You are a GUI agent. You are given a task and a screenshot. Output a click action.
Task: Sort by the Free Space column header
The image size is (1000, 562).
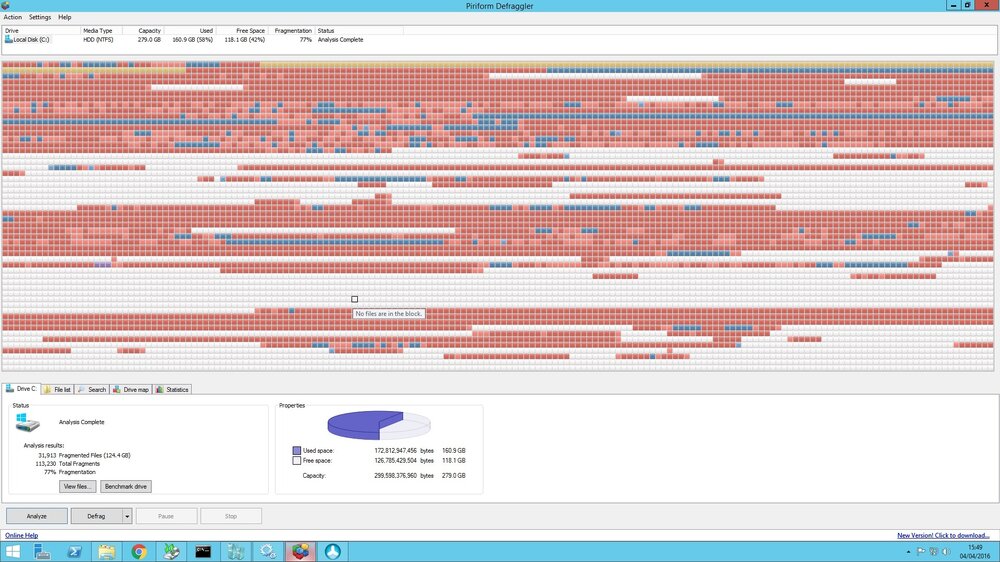coord(242,31)
